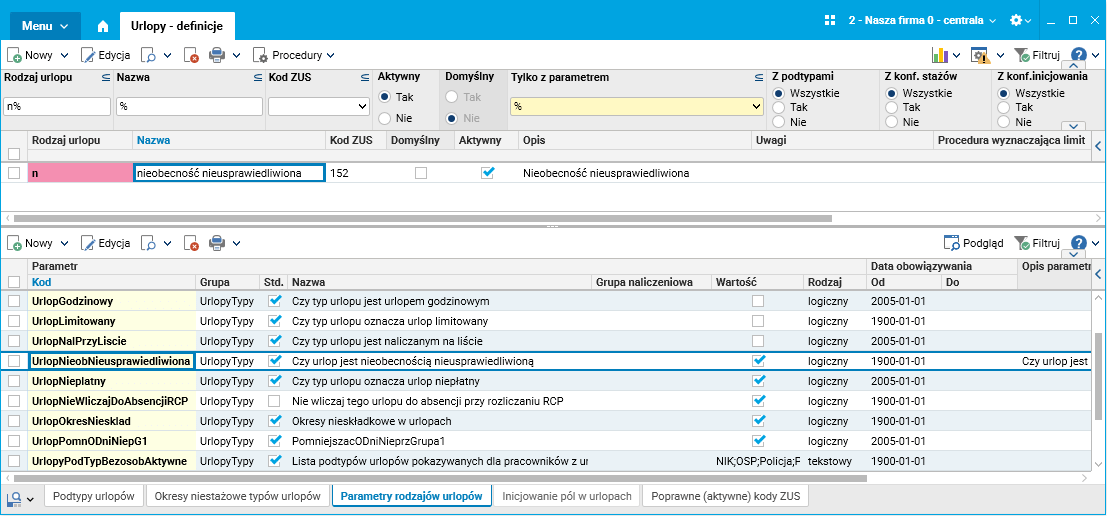Expand the company selector '2 - Nasza firma 0 - centrala'
Image resolution: width=1107 pixels, height=516 pixels.
[921, 20]
